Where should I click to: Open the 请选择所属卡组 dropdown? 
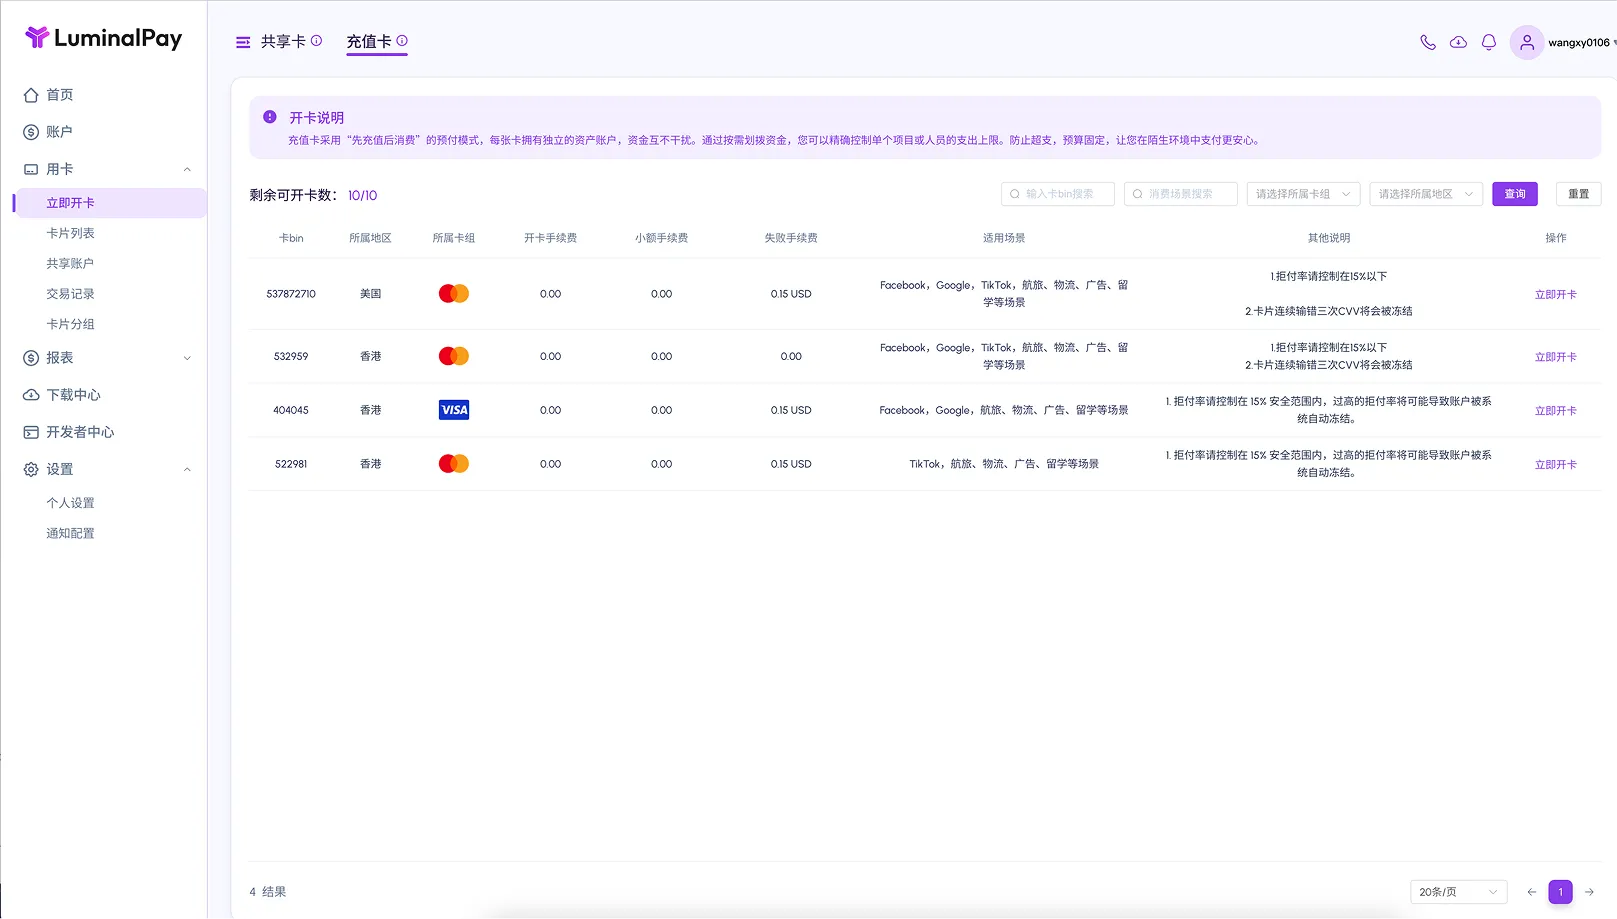coord(1303,194)
